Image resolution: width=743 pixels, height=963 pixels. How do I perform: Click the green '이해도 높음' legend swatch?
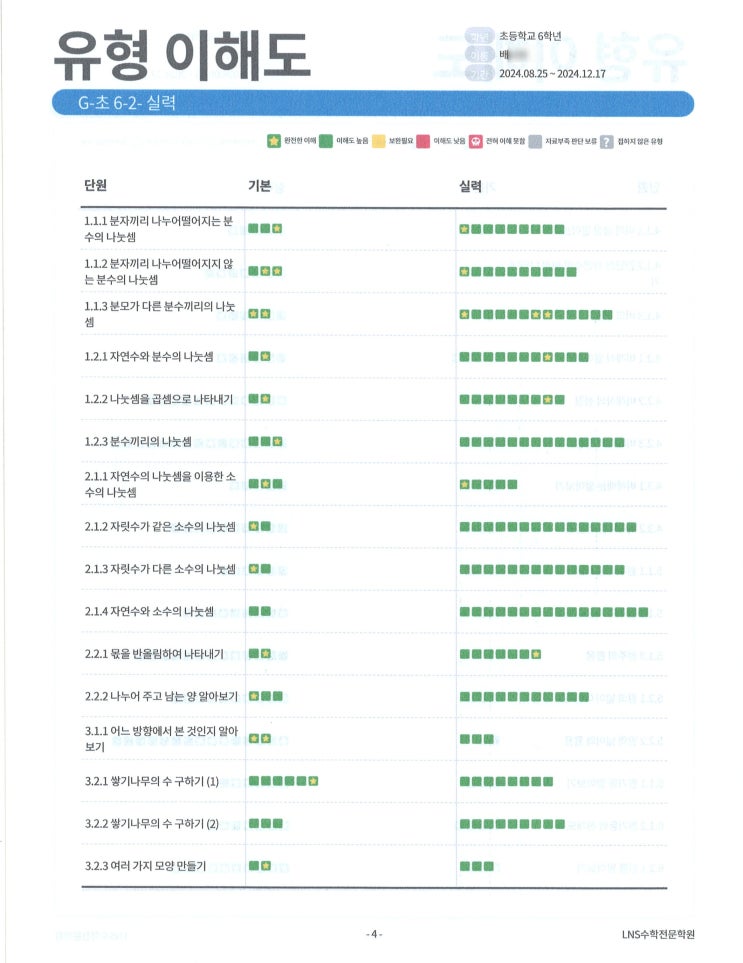[x=326, y=141]
